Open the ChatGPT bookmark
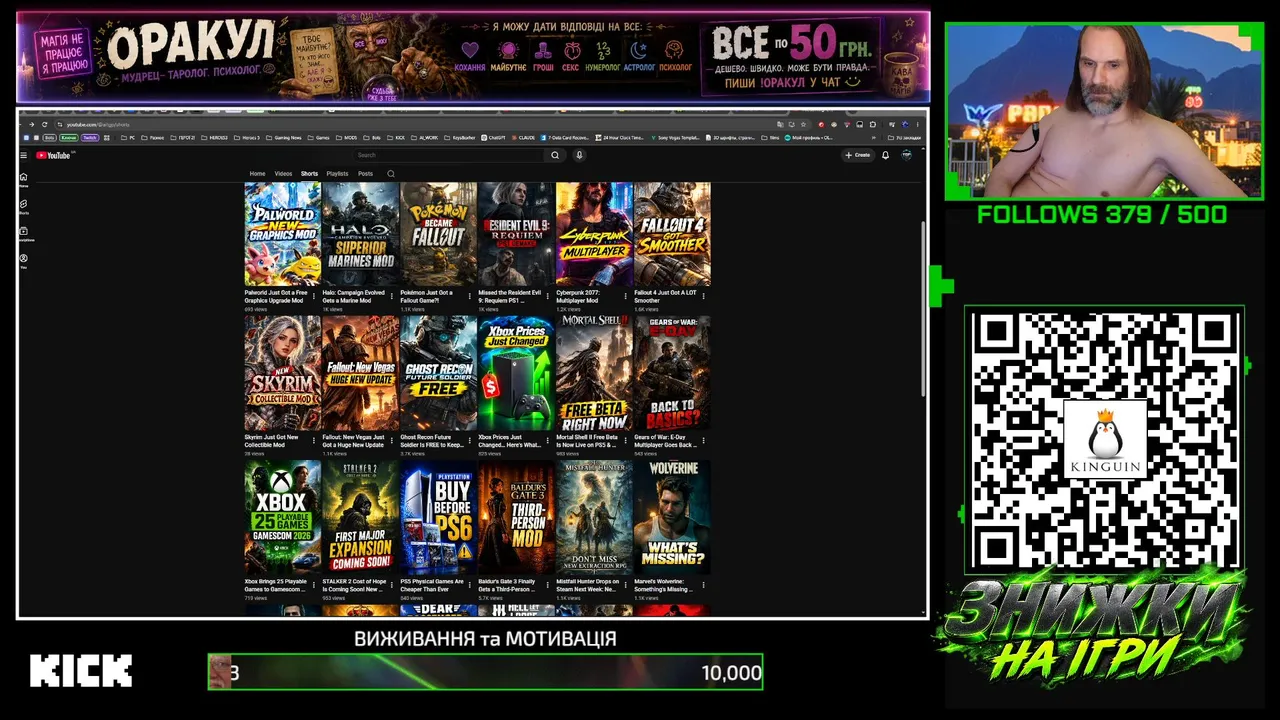Screen dimensions: 1280x720 [x=494, y=137]
